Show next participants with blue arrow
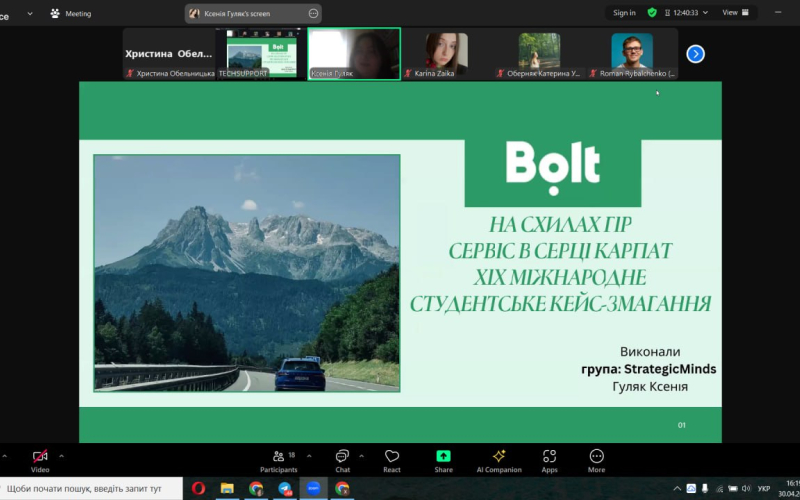The height and width of the screenshot is (500, 800). pos(695,54)
